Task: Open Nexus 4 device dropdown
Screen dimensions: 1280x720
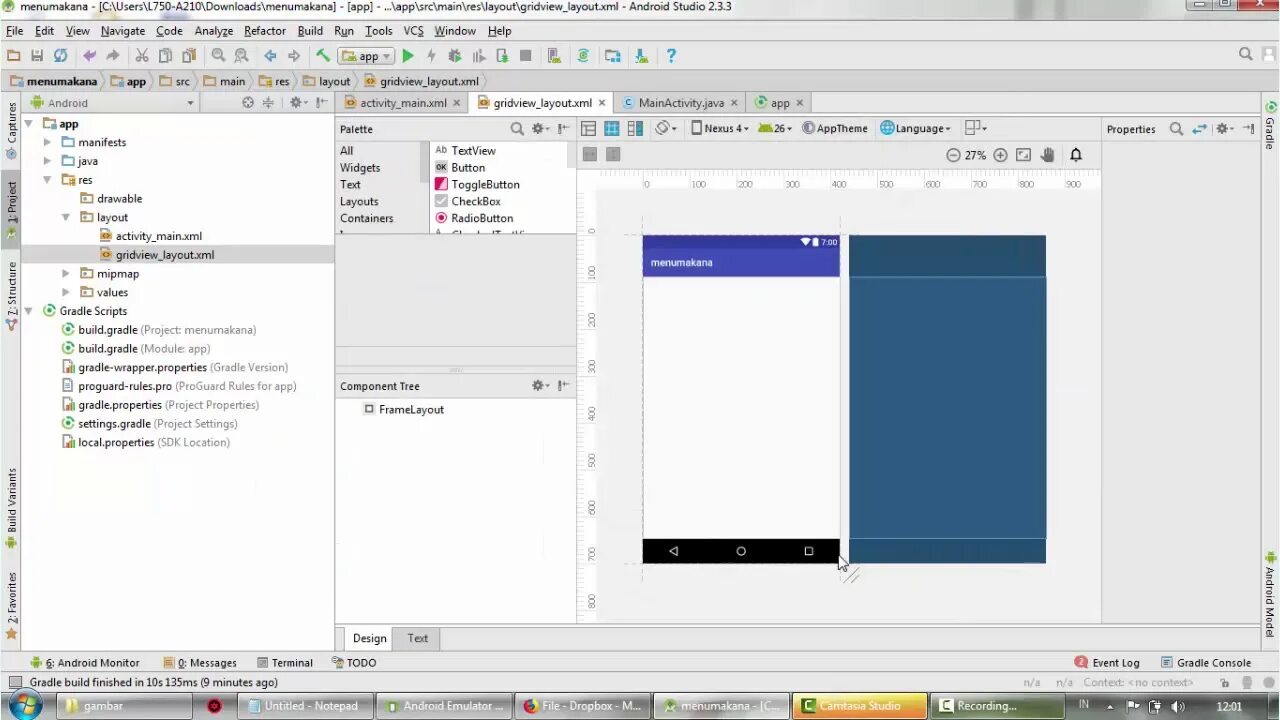Action: point(718,128)
